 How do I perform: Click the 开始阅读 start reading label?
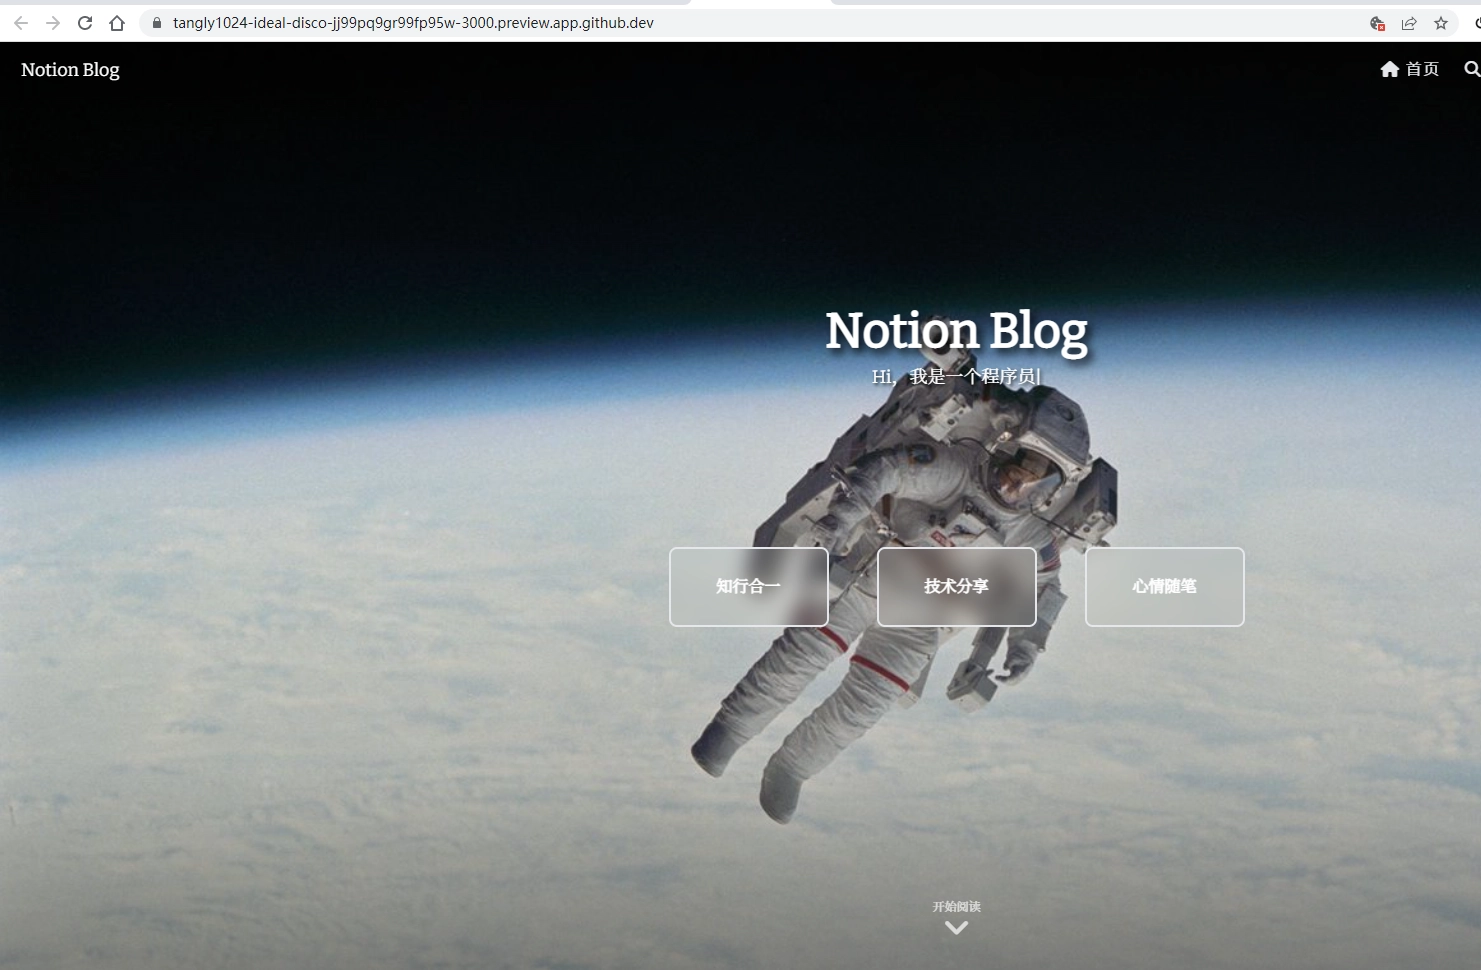point(957,907)
